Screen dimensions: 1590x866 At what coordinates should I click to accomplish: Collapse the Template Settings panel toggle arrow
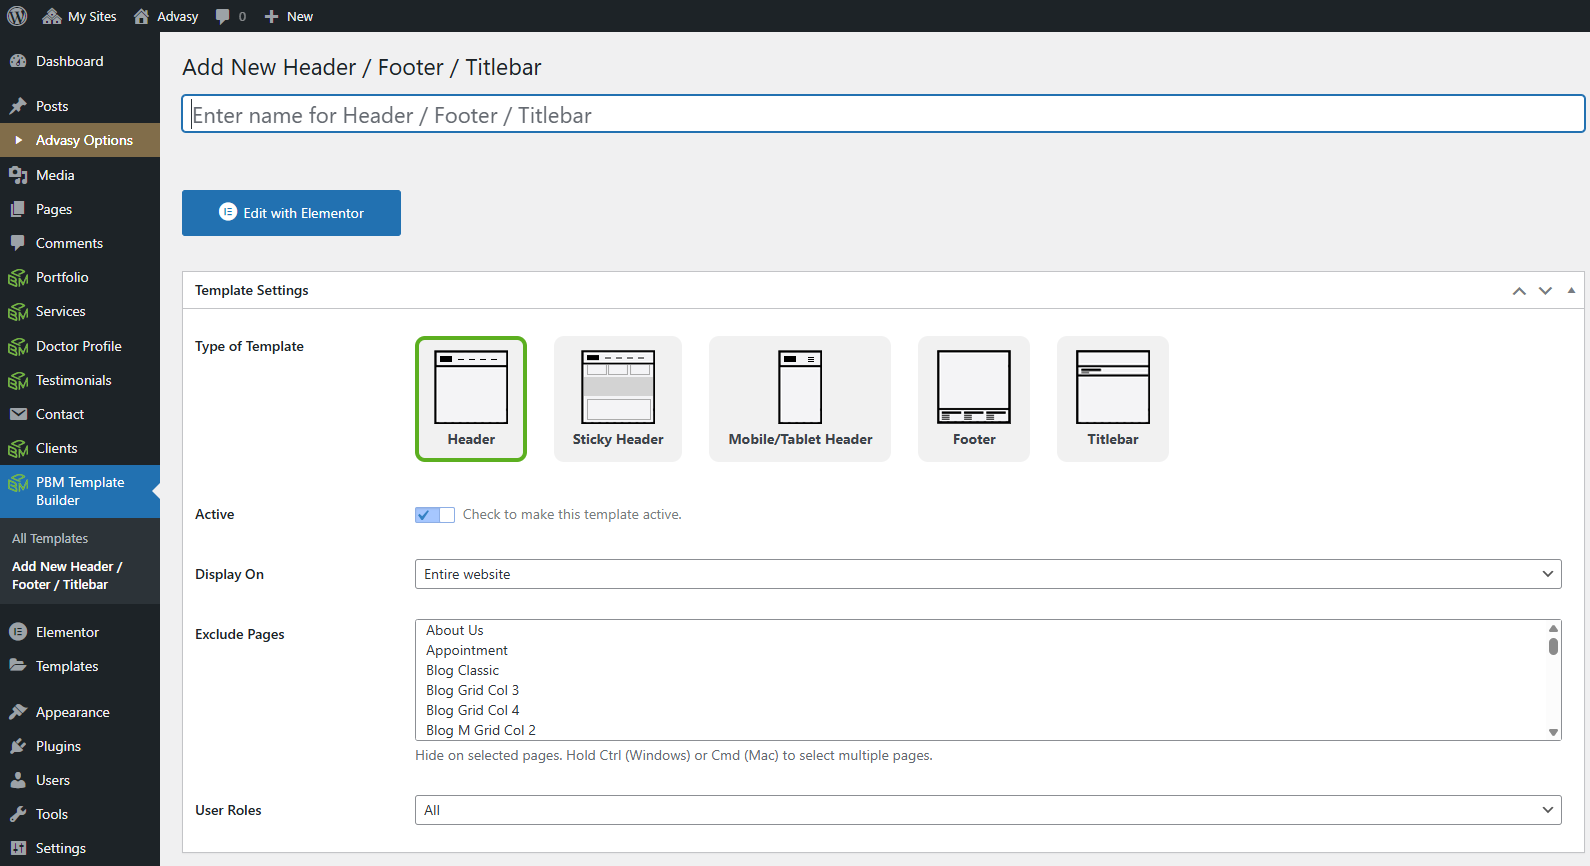(1571, 290)
